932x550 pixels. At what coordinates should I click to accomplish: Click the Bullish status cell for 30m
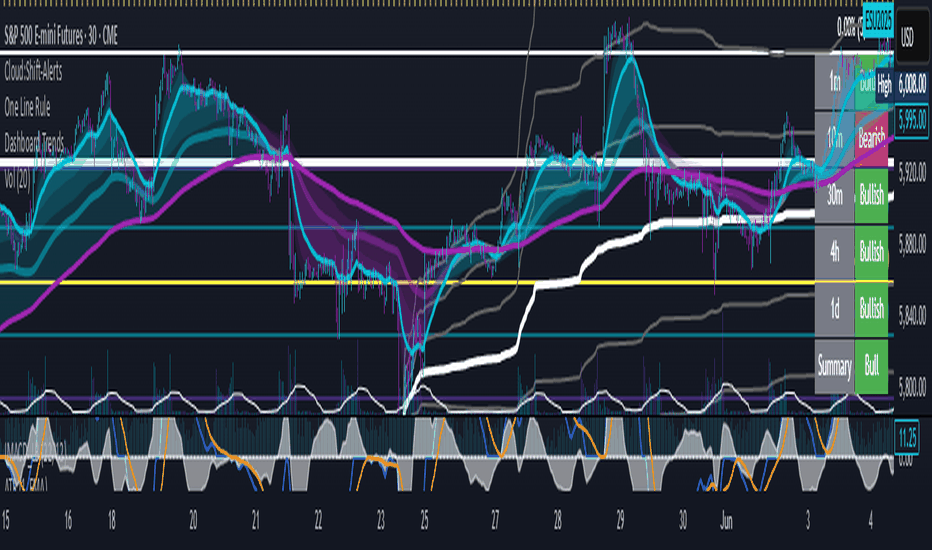tap(871, 196)
